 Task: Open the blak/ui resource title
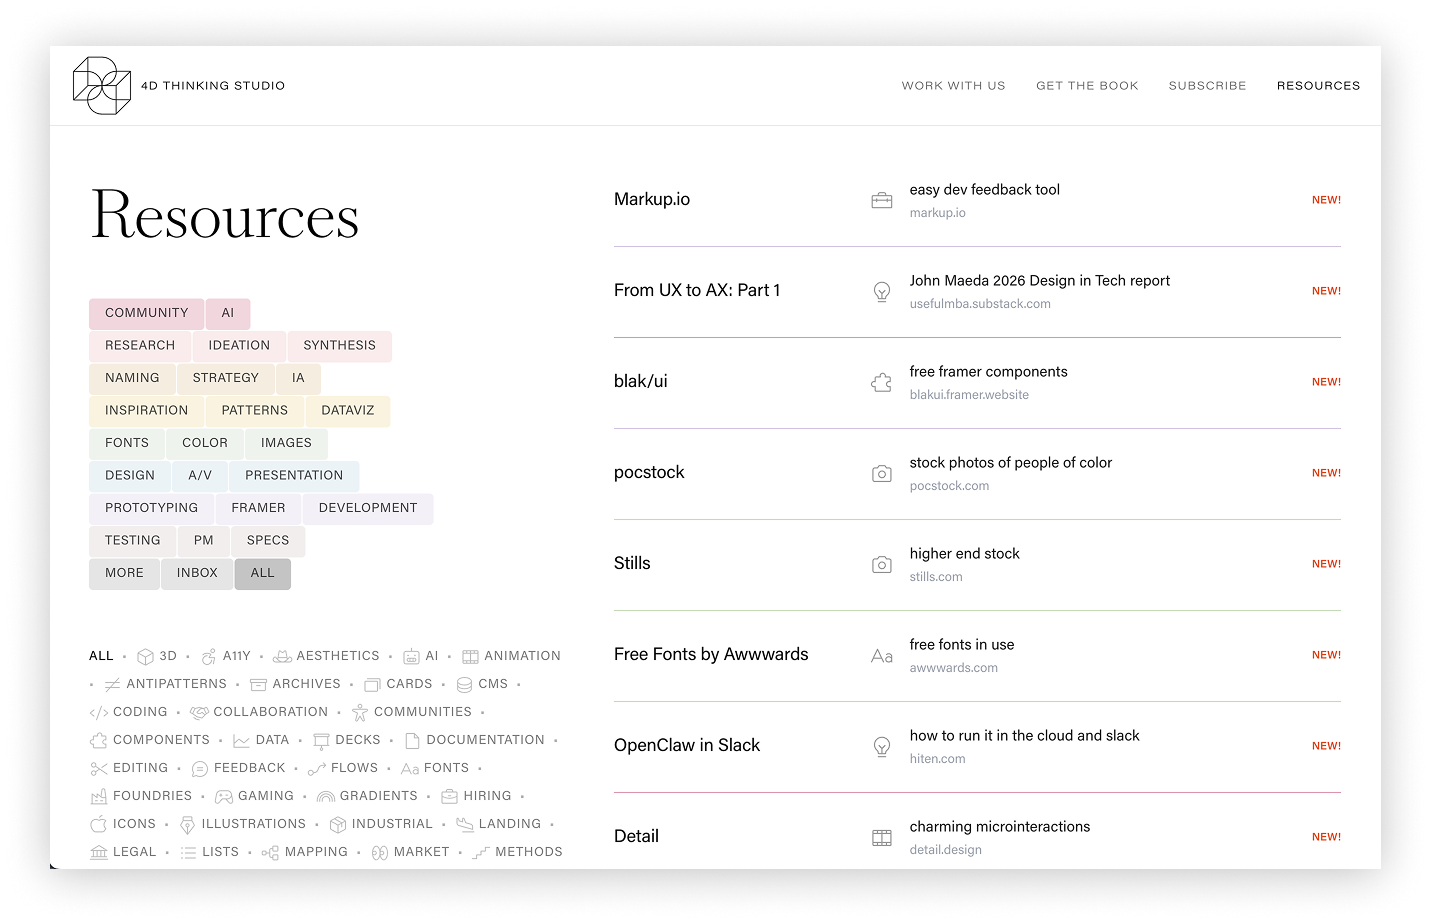coord(641,382)
